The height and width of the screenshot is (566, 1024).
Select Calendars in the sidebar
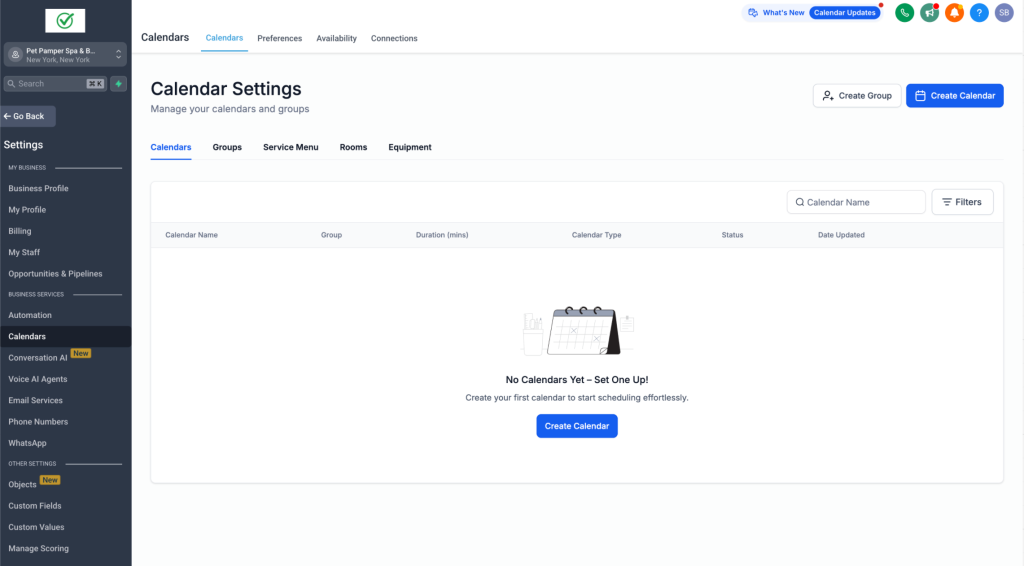(27, 337)
